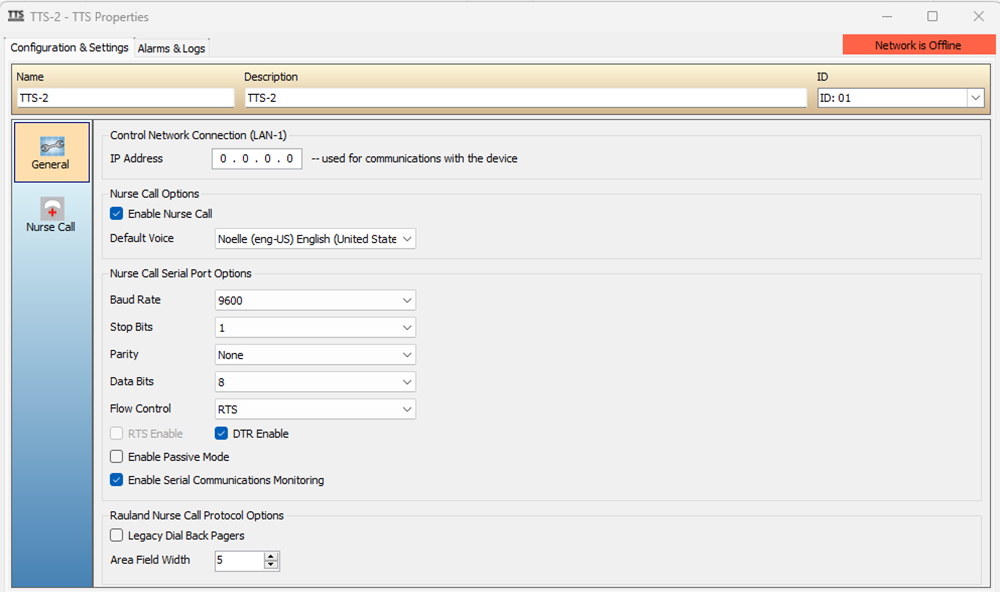Image resolution: width=1000 pixels, height=592 pixels.
Task: Expand the ID selector dropdown
Action: click(x=975, y=98)
